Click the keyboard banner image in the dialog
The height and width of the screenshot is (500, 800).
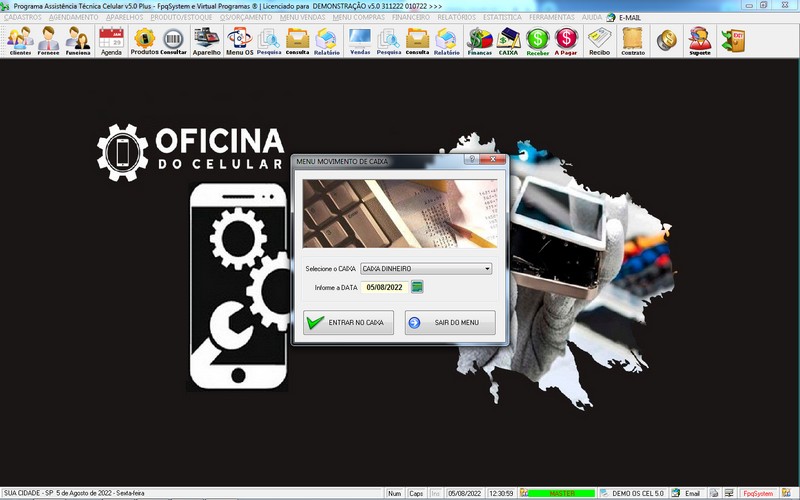(400, 213)
